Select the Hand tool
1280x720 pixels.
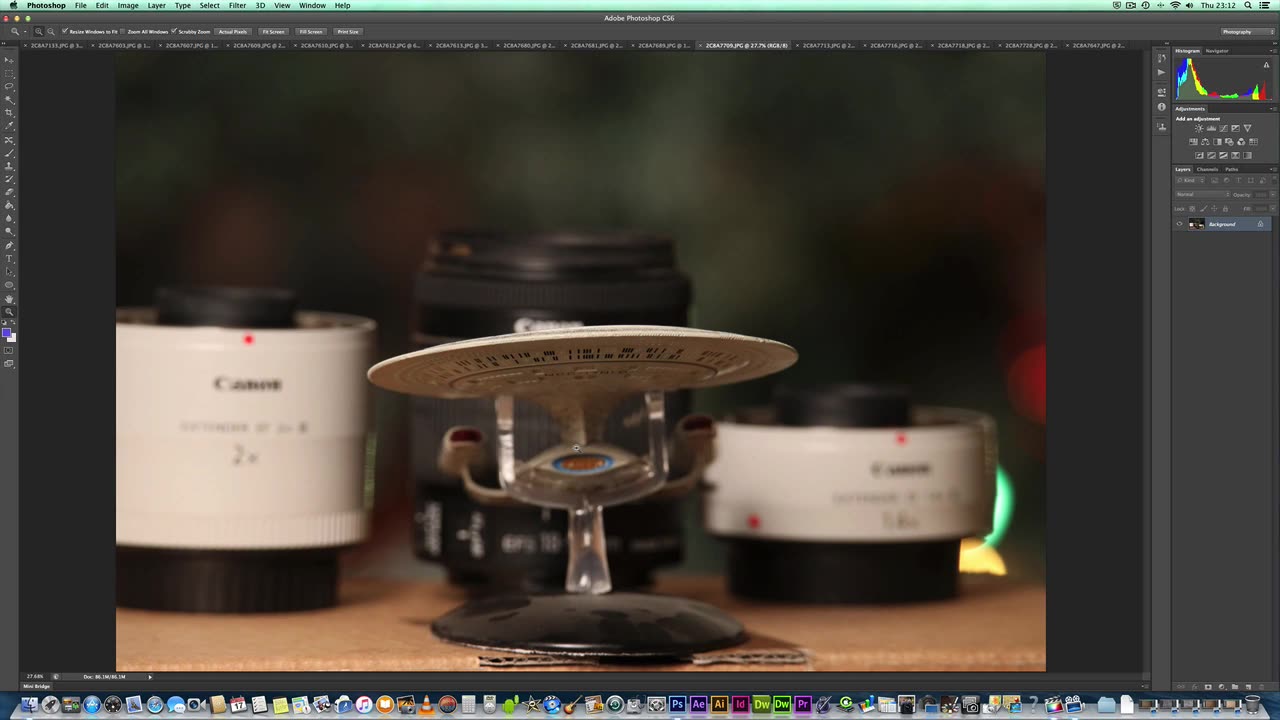click(10, 299)
